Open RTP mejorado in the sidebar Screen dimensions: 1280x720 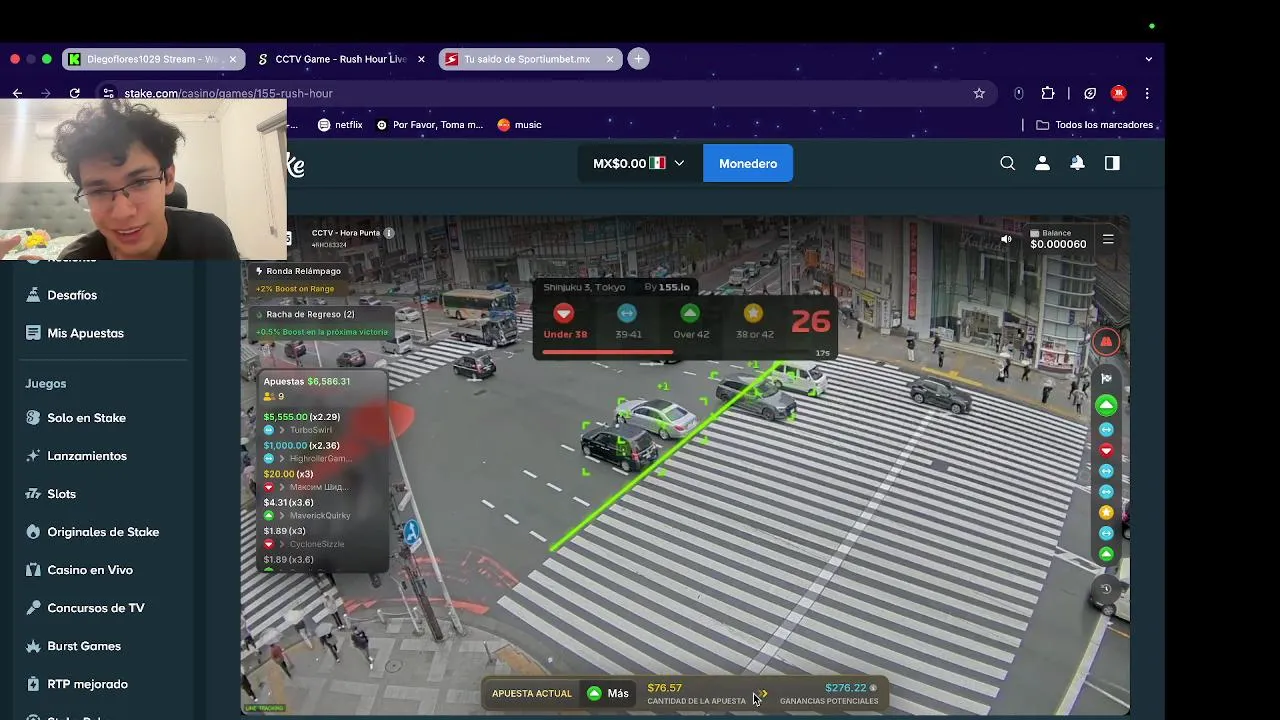[x=87, y=684]
